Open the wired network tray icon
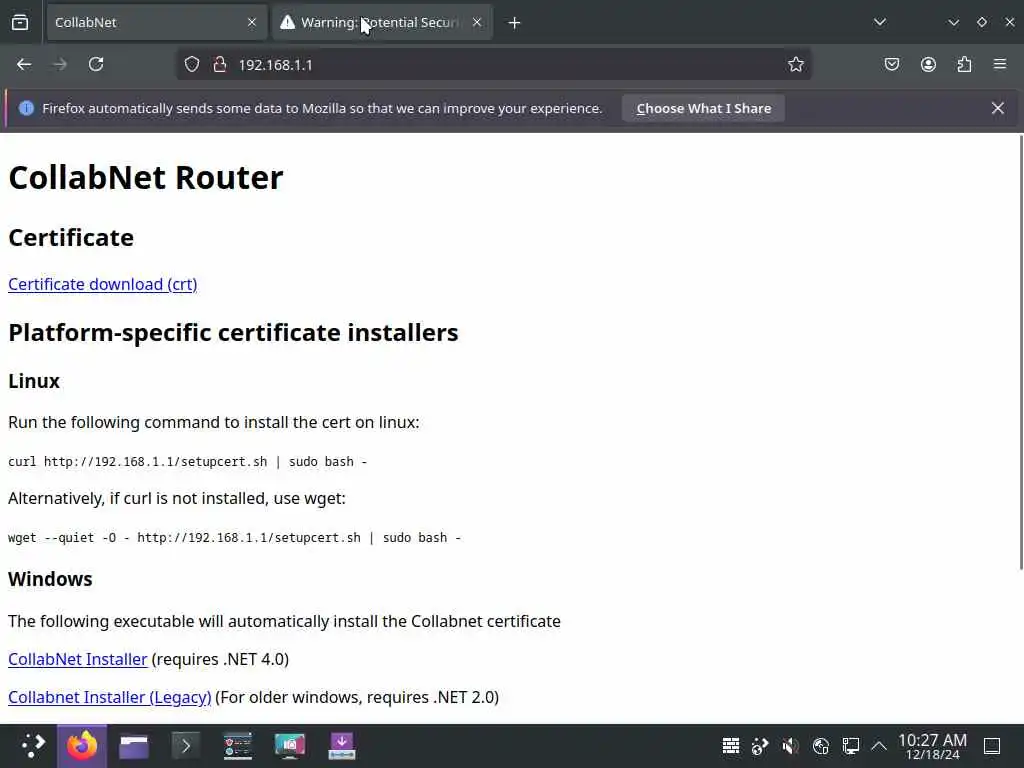This screenshot has height=768, width=1024. [850, 746]
